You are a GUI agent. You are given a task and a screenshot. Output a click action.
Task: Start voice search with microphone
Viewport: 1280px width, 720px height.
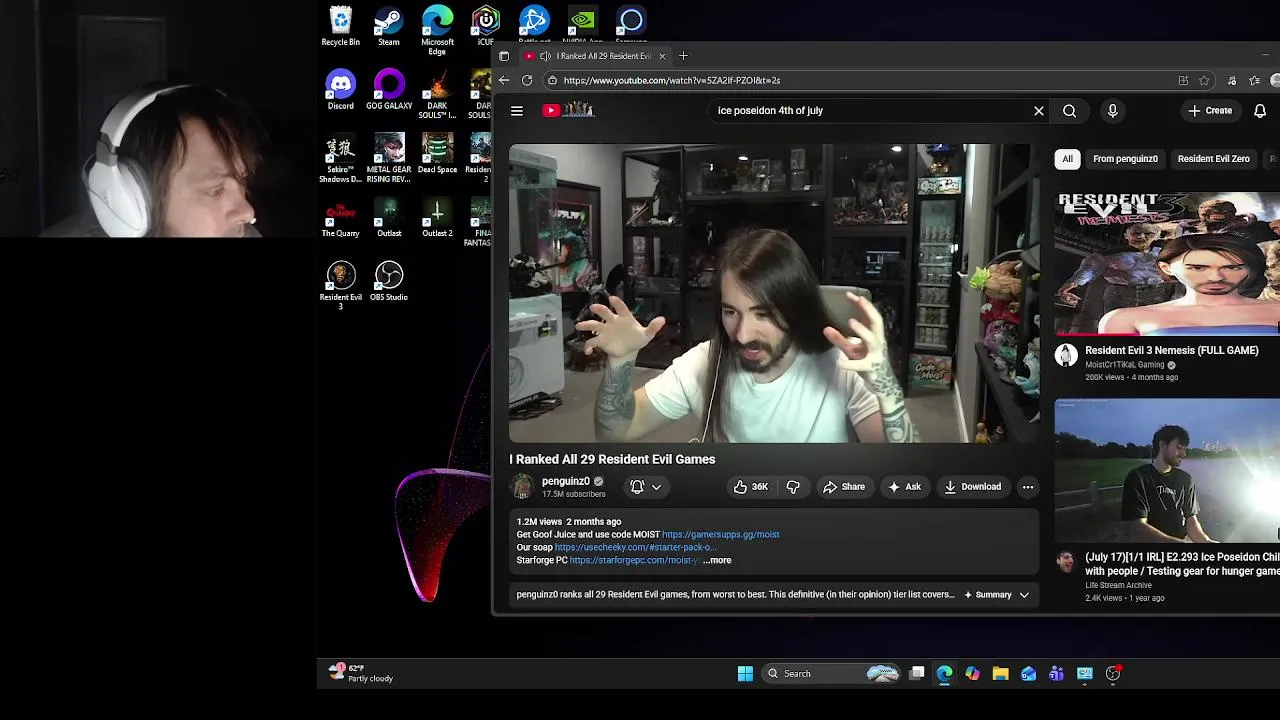click(1112, 111)
